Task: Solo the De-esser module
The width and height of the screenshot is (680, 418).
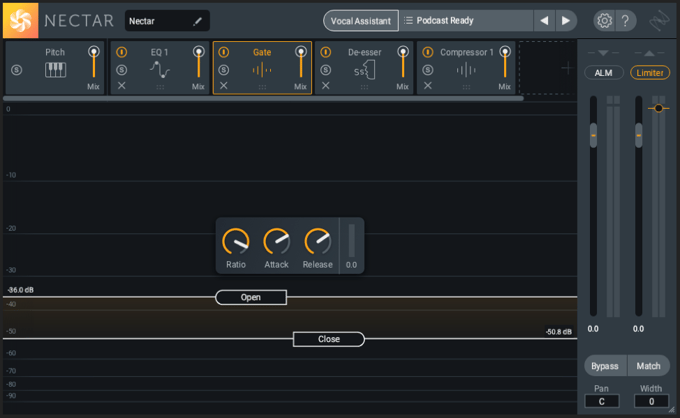Action: pos(326,70)
